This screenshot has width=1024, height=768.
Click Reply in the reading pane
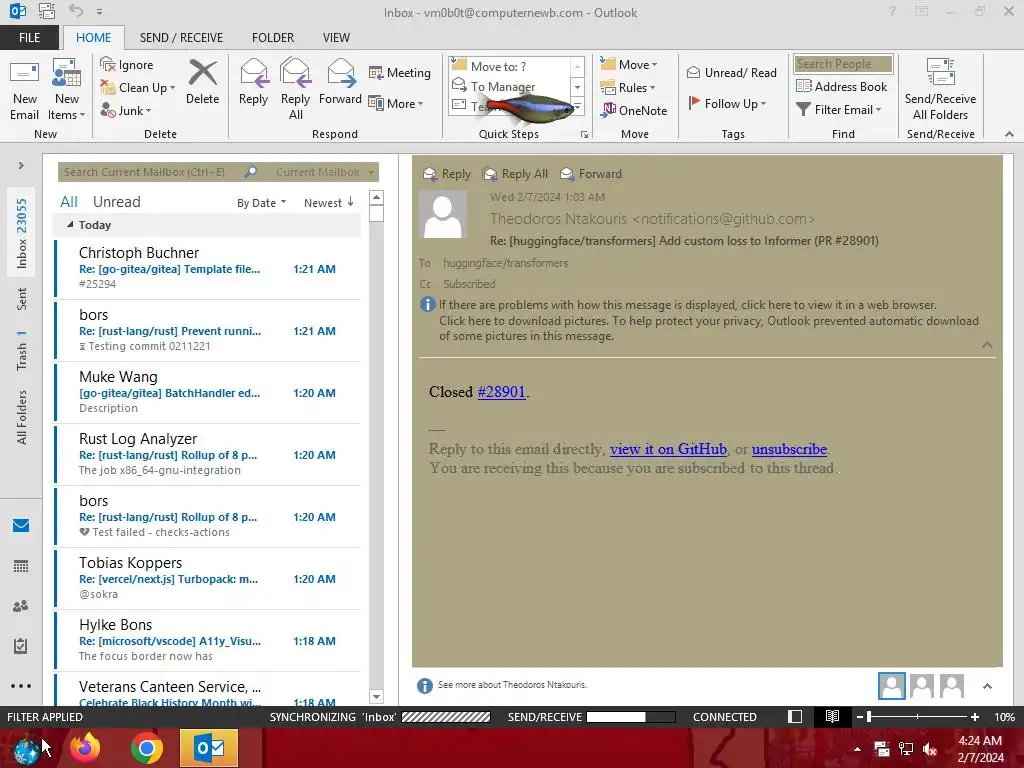click(x=447, y=174)
